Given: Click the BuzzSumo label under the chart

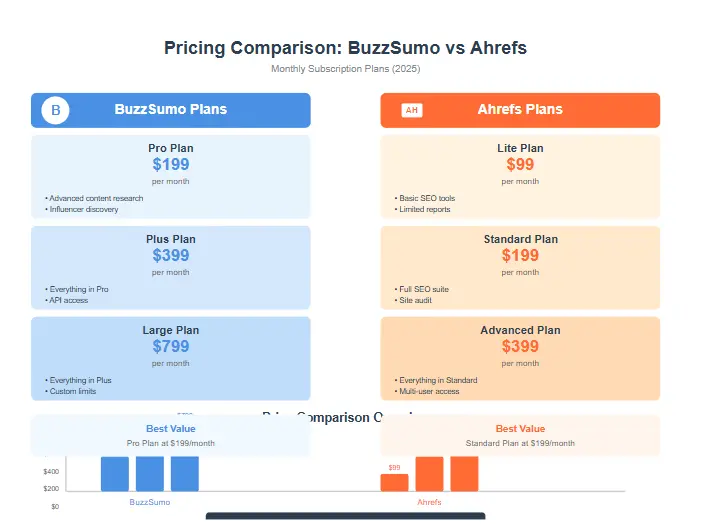Looking at the screenshot, I should point(150,502).
